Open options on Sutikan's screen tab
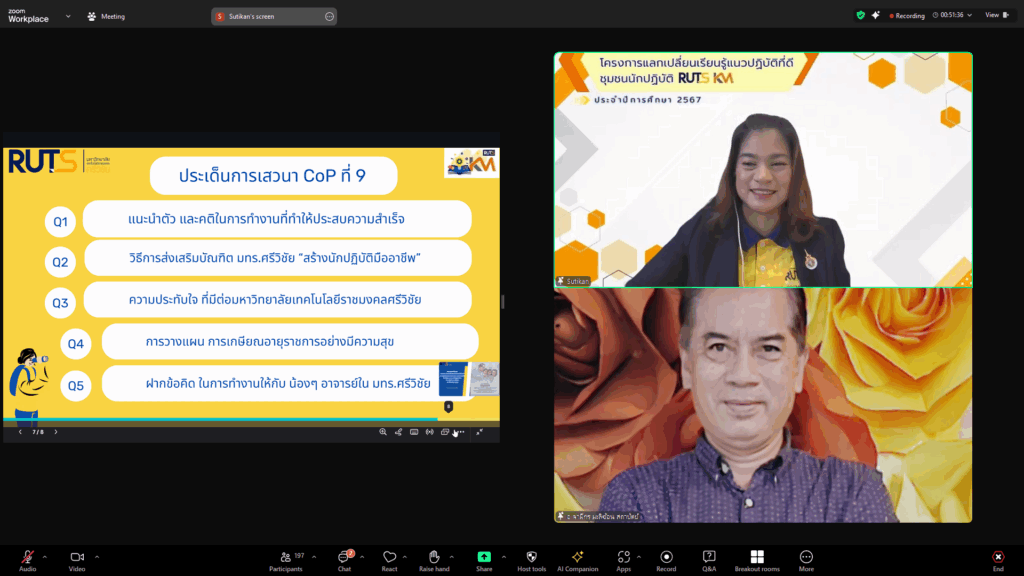This screenshot has height=576, width=1024. [x=329, y=16]
